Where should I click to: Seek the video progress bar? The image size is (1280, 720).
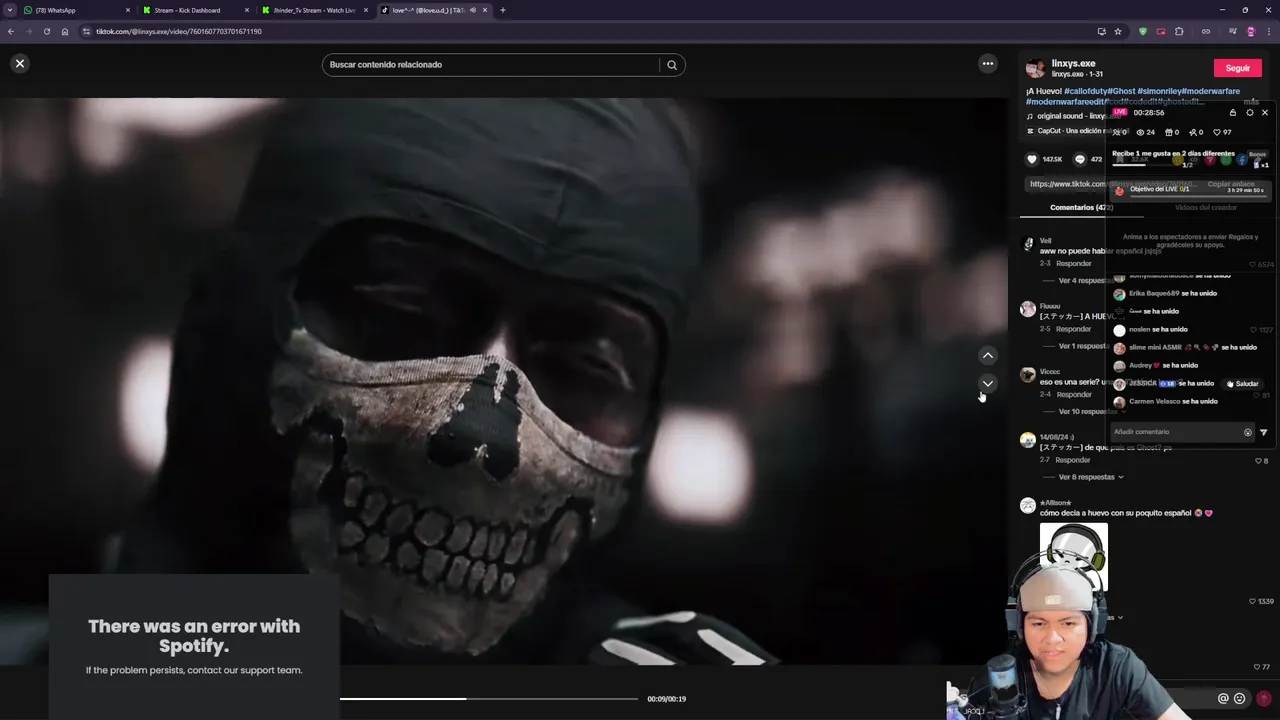pyautogui.click(x=489, y=699)
